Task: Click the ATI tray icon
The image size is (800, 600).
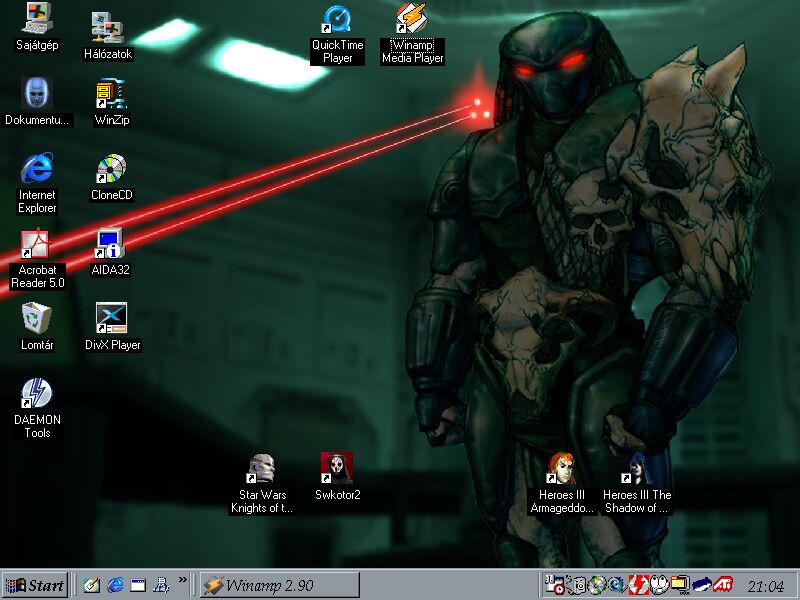Action: point(722,585)
